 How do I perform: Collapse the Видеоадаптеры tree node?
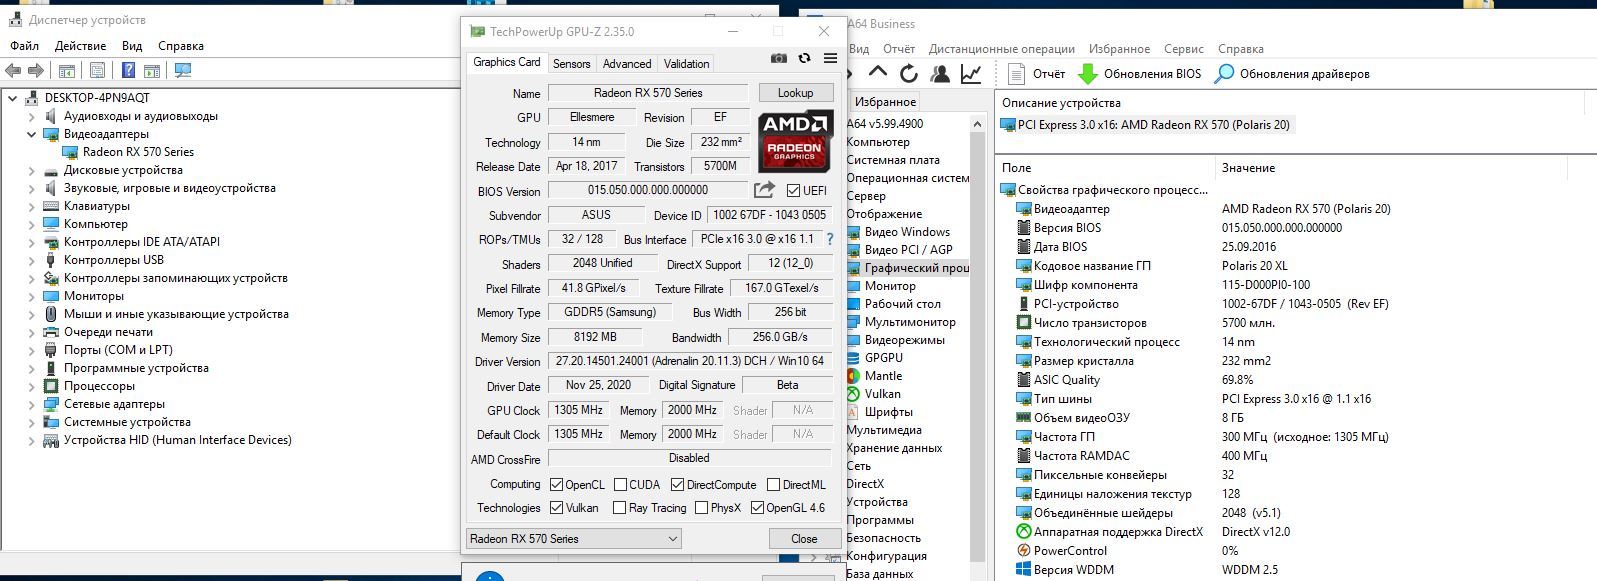[31, 134]
